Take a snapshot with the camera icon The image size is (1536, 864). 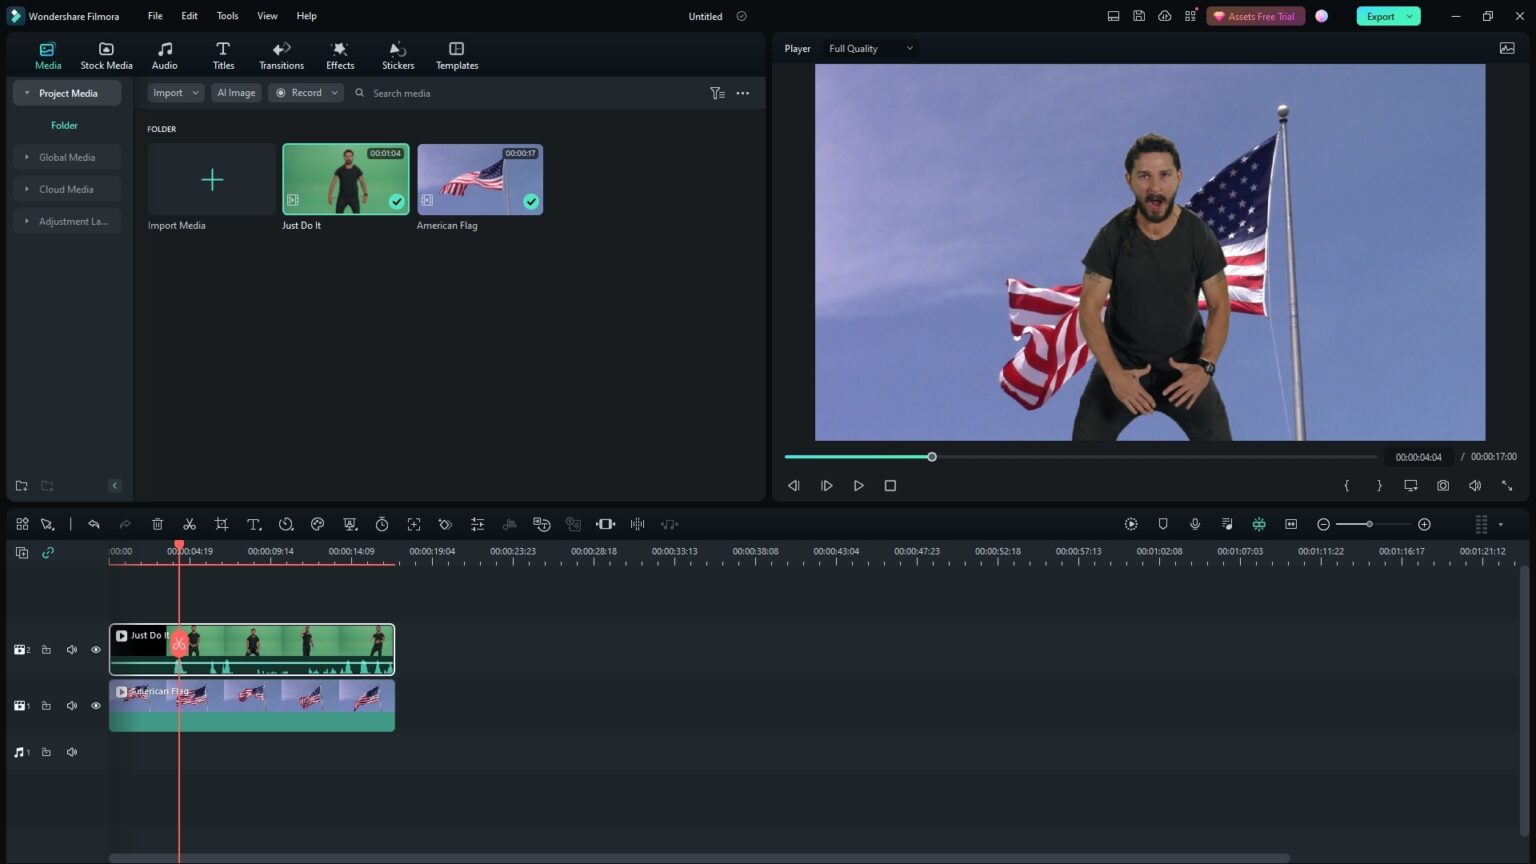click(1443, 485)
